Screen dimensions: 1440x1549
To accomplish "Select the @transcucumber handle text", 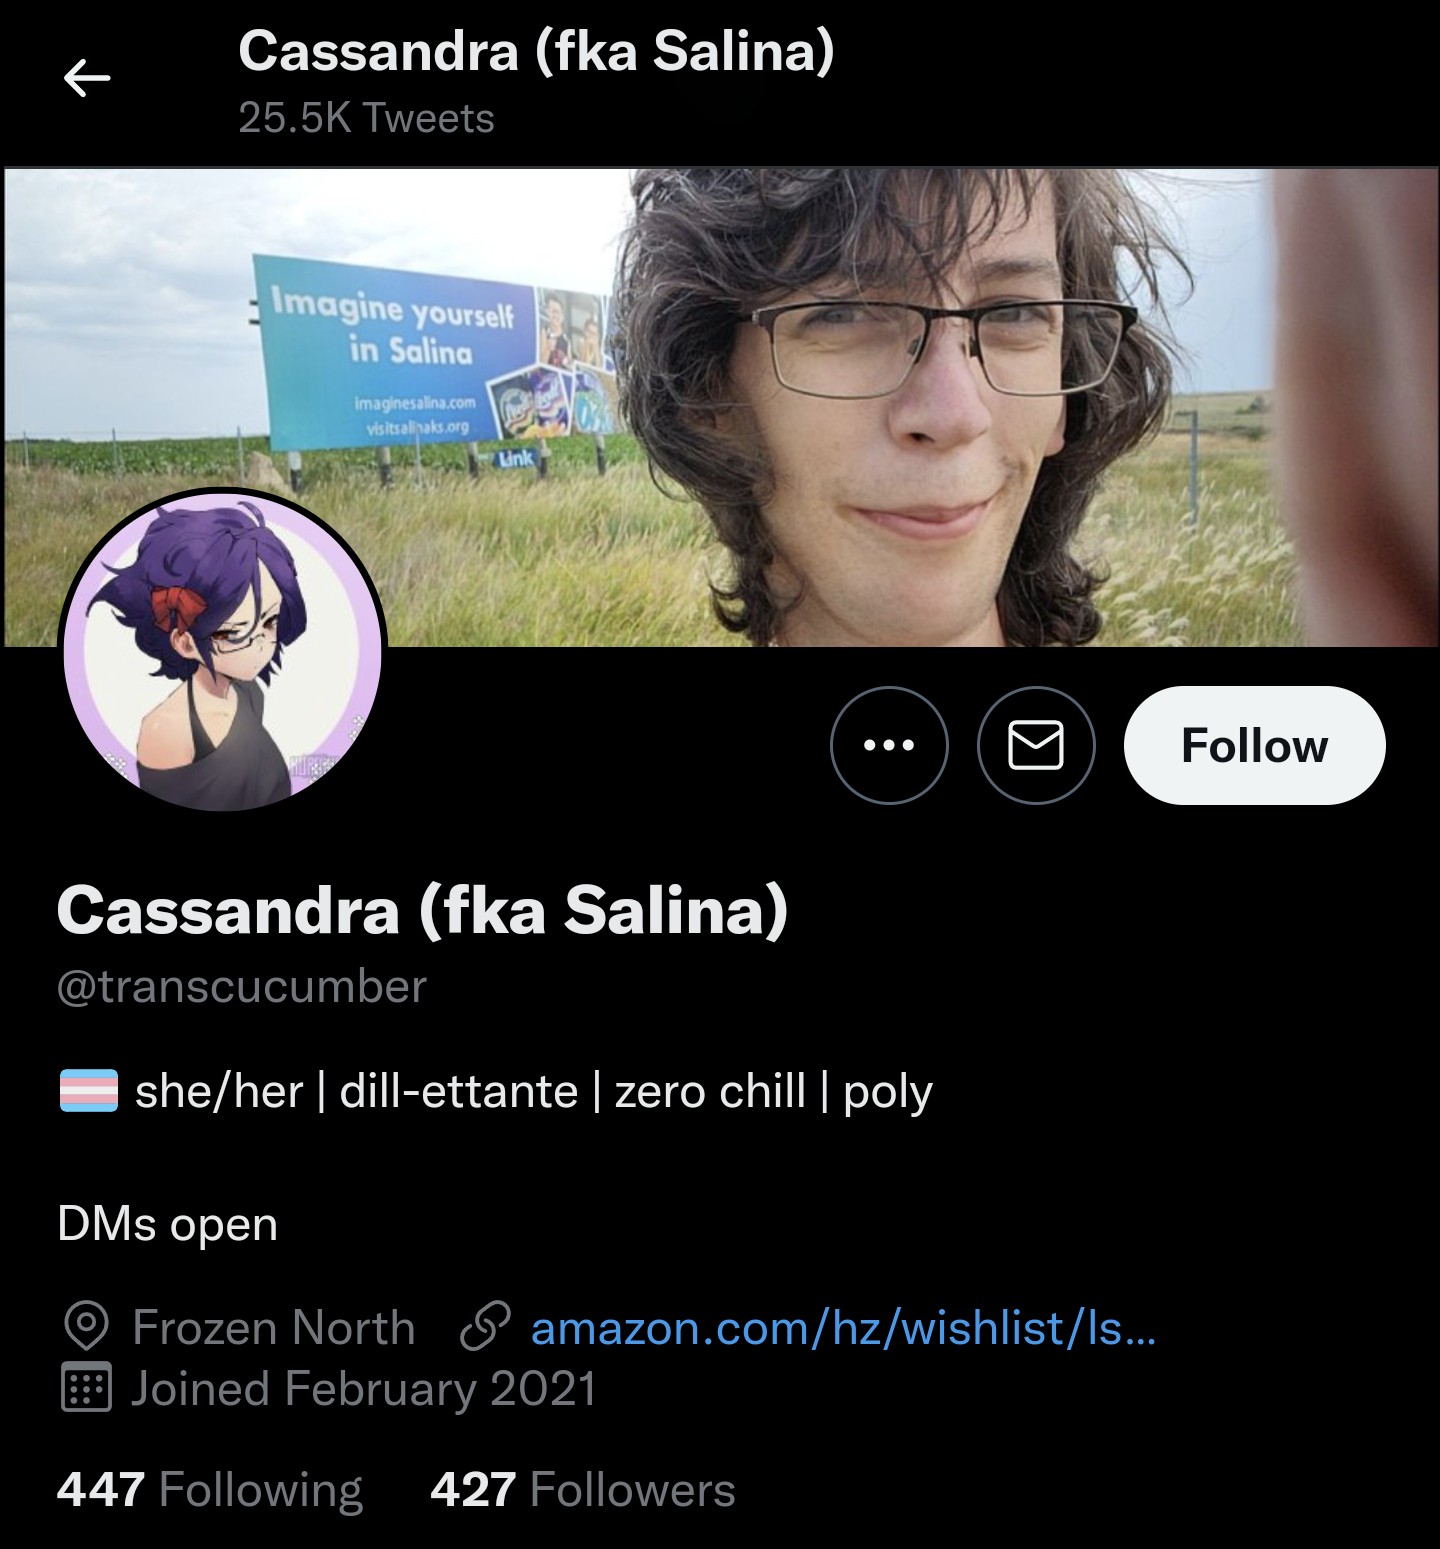I will pos(242,986).
